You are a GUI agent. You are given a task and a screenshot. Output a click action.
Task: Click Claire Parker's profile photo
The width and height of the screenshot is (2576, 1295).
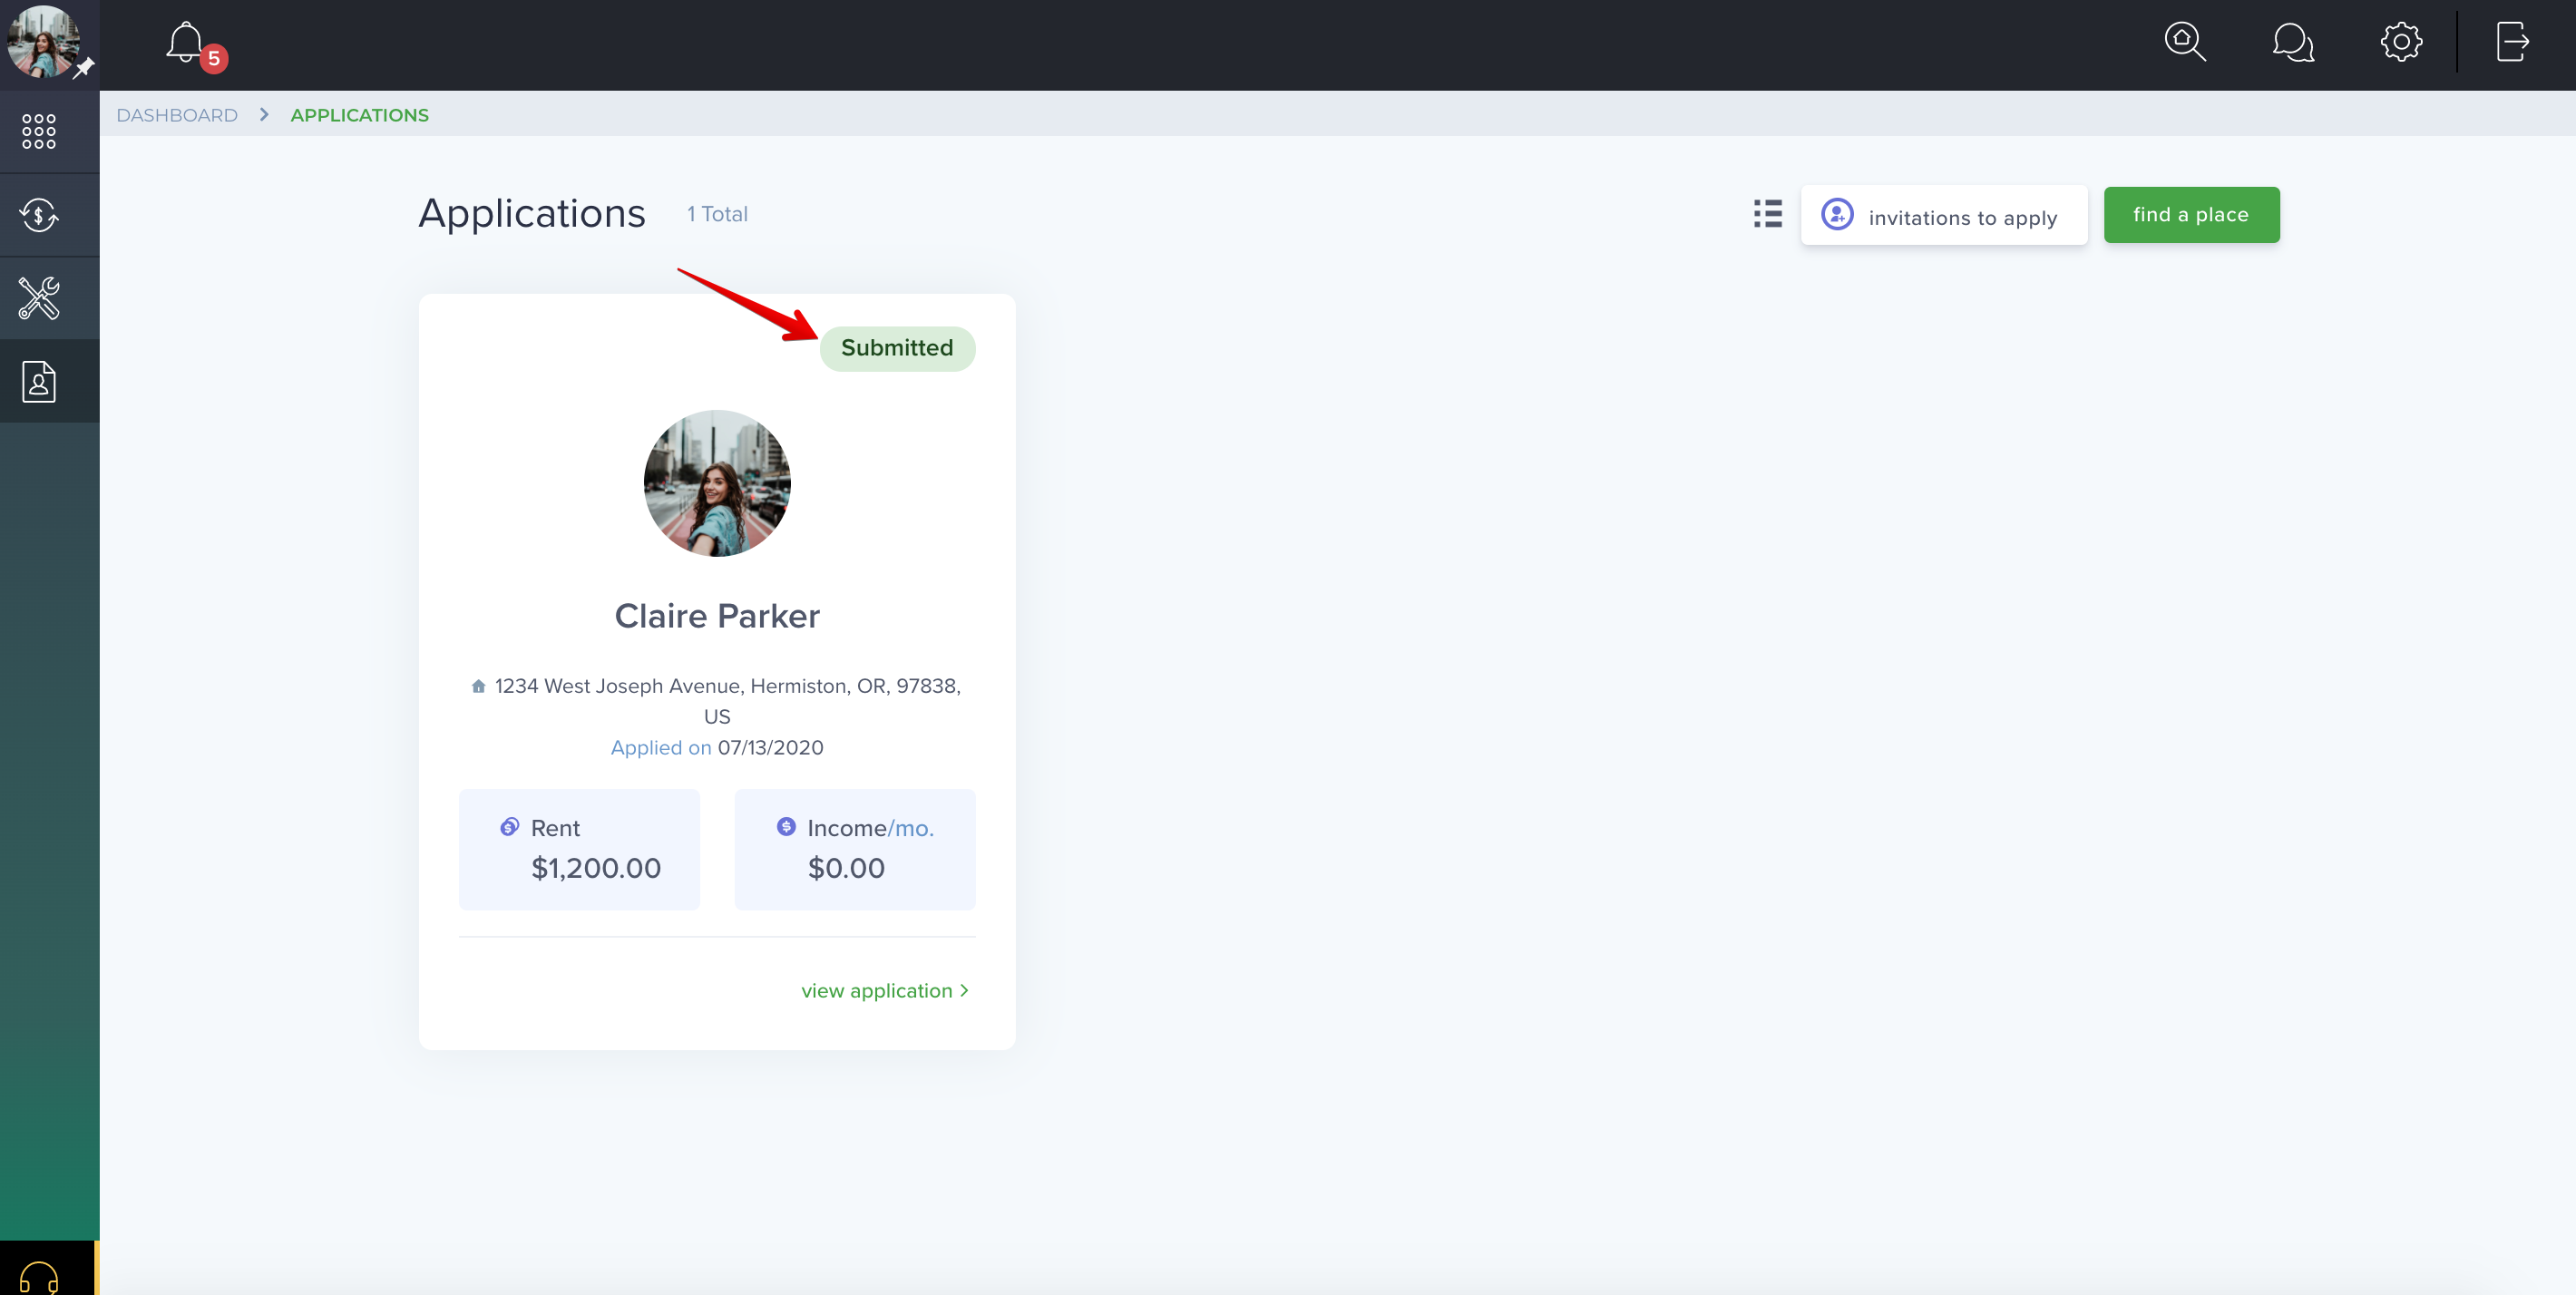(x=717, y=484)
